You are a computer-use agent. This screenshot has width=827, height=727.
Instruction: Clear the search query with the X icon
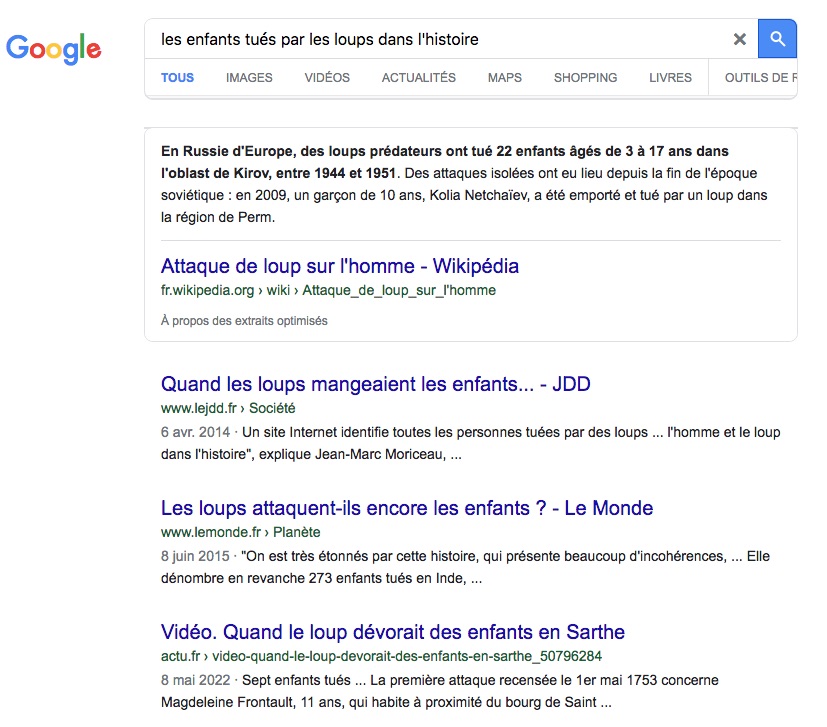(739, 39)
